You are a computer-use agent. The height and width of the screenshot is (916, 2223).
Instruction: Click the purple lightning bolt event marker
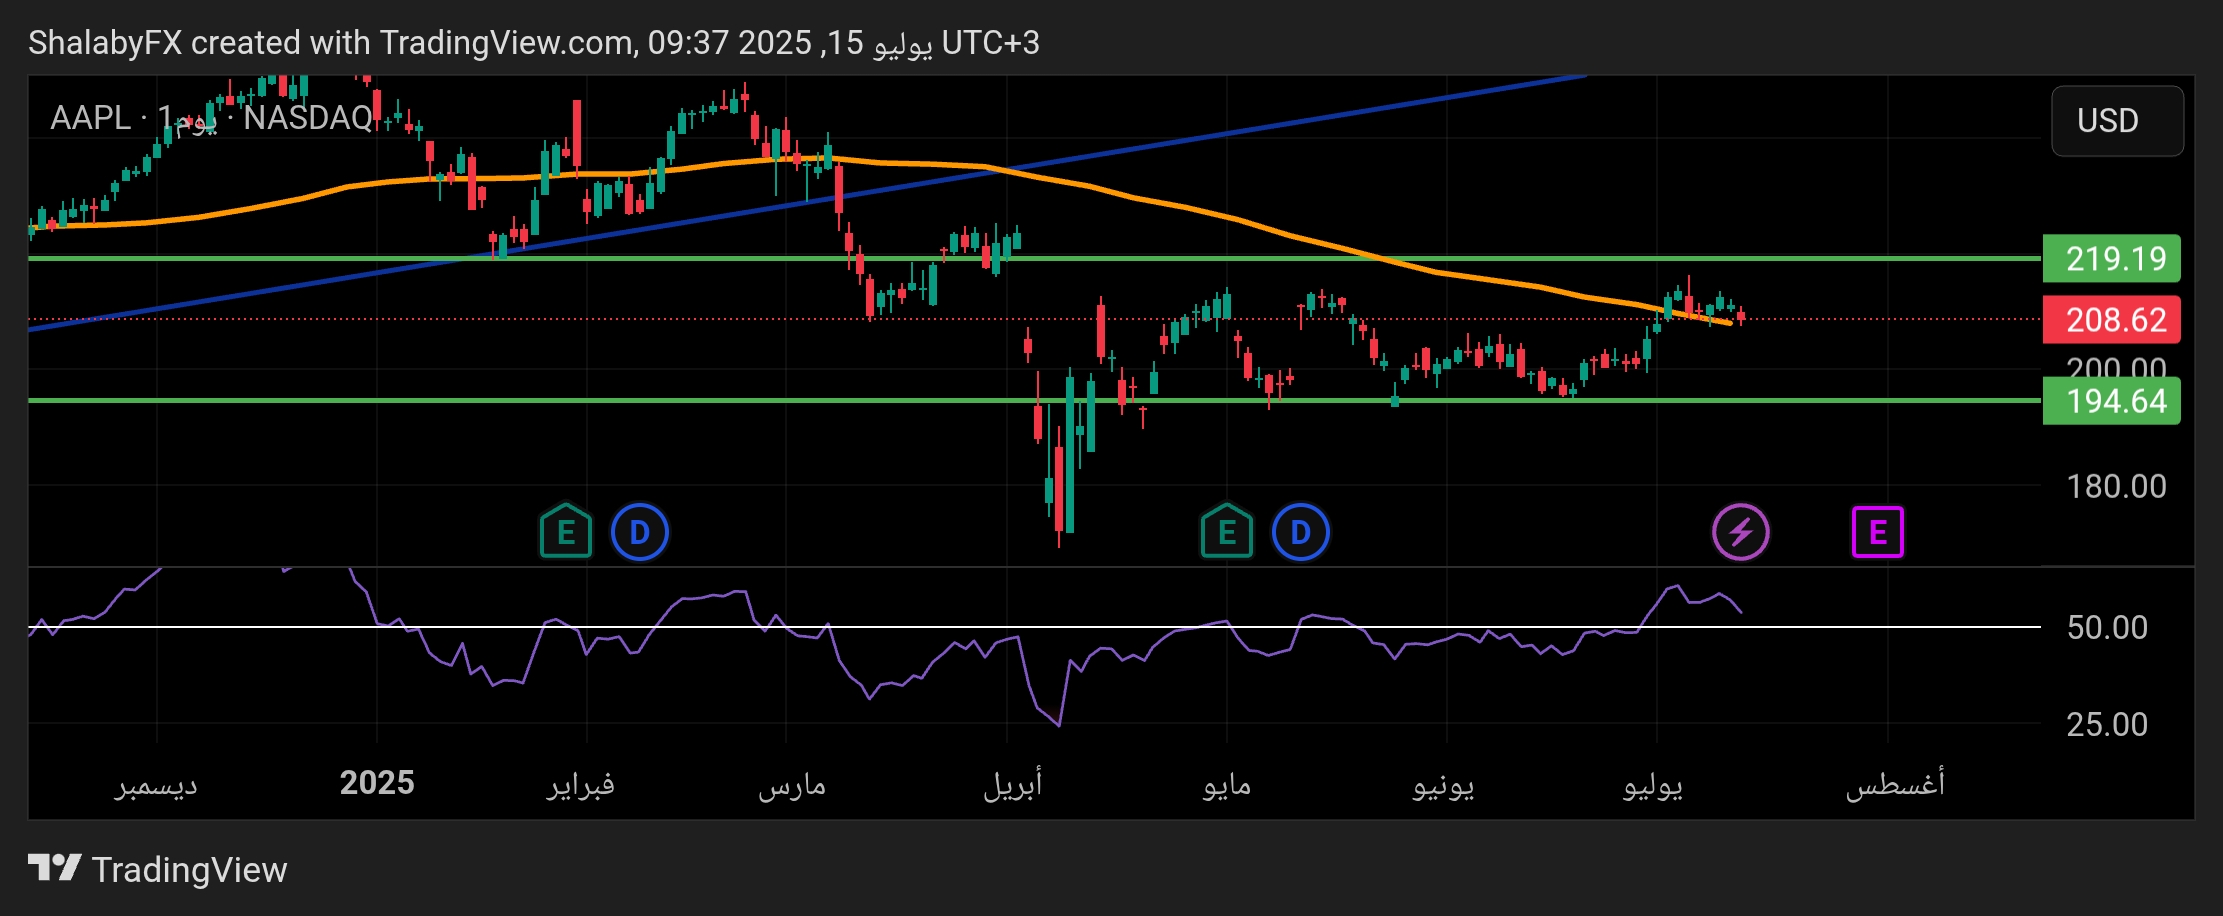(x=1741, y=532)
